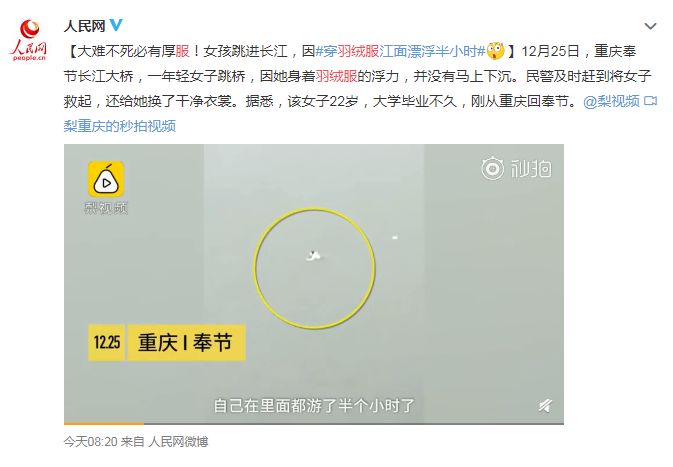
Task: Open hashtag #穿羽绒服江面漂浮半小时#
Action: (x=400, y=51)
